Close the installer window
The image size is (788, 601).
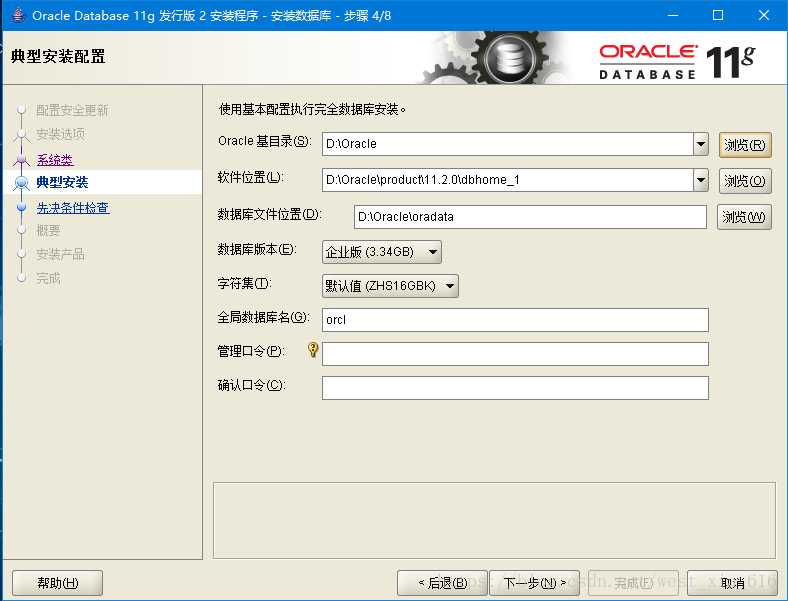[x=764, y=15]
